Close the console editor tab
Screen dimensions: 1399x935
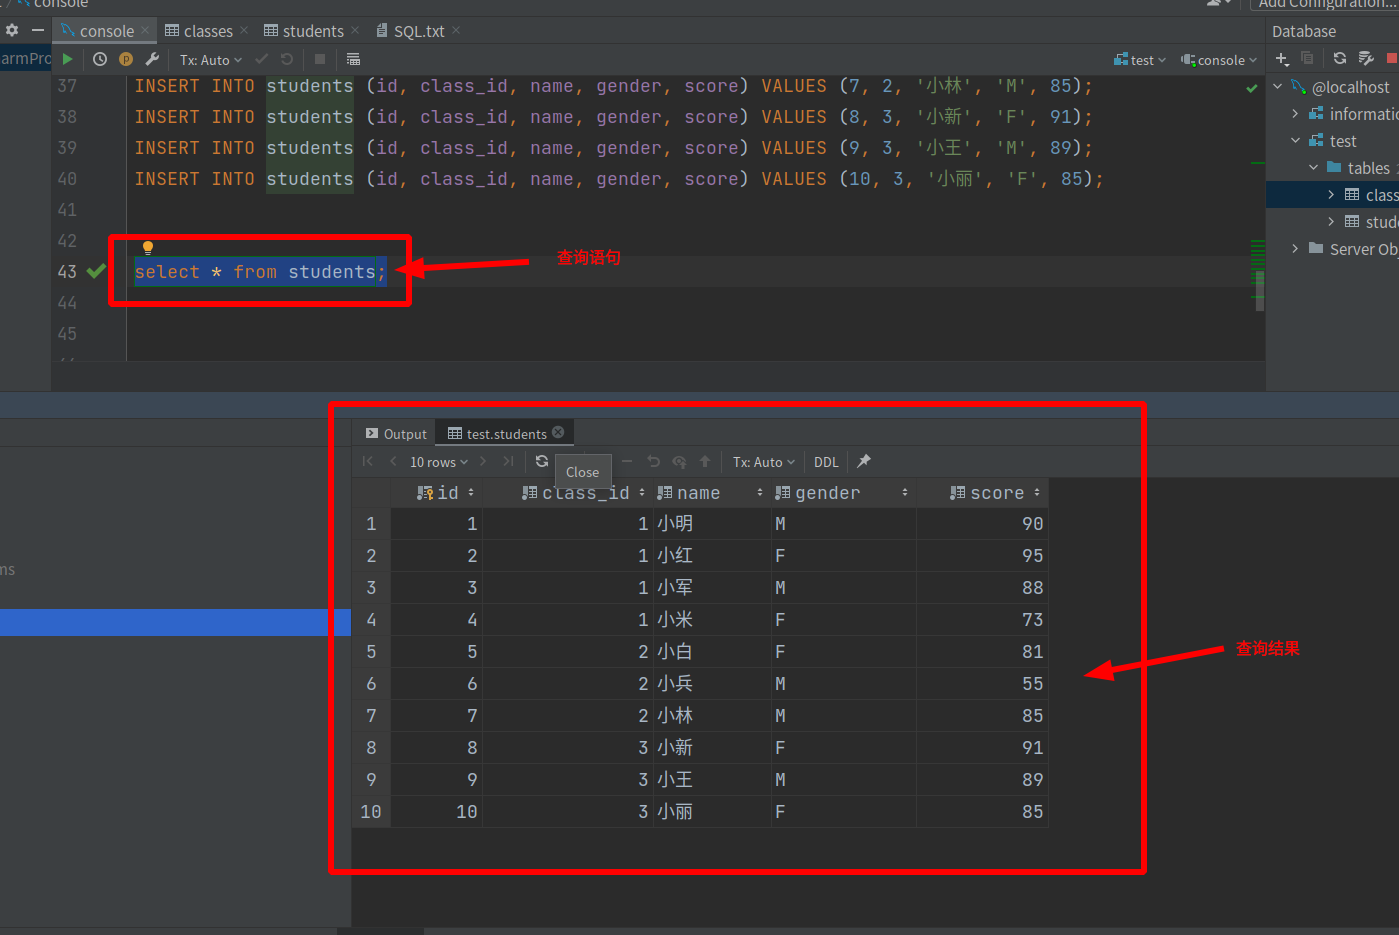pos(145,30)
